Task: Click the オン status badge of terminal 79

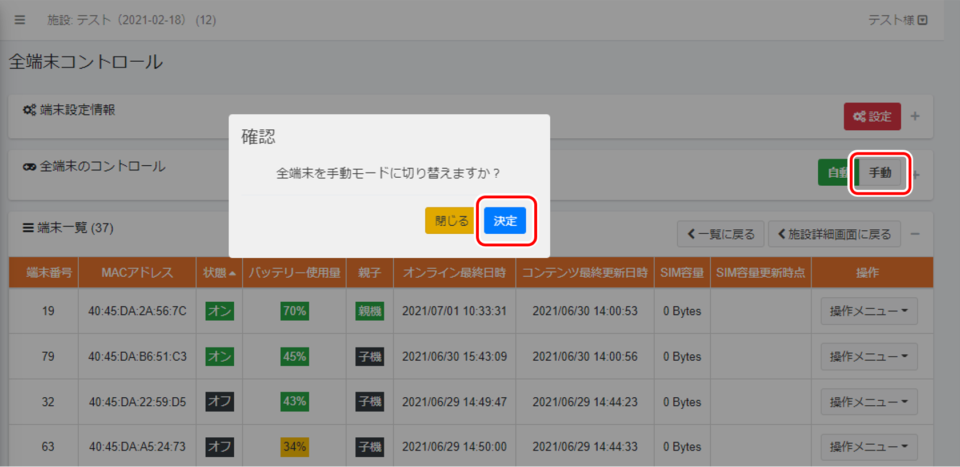Action: click(219, 356)
